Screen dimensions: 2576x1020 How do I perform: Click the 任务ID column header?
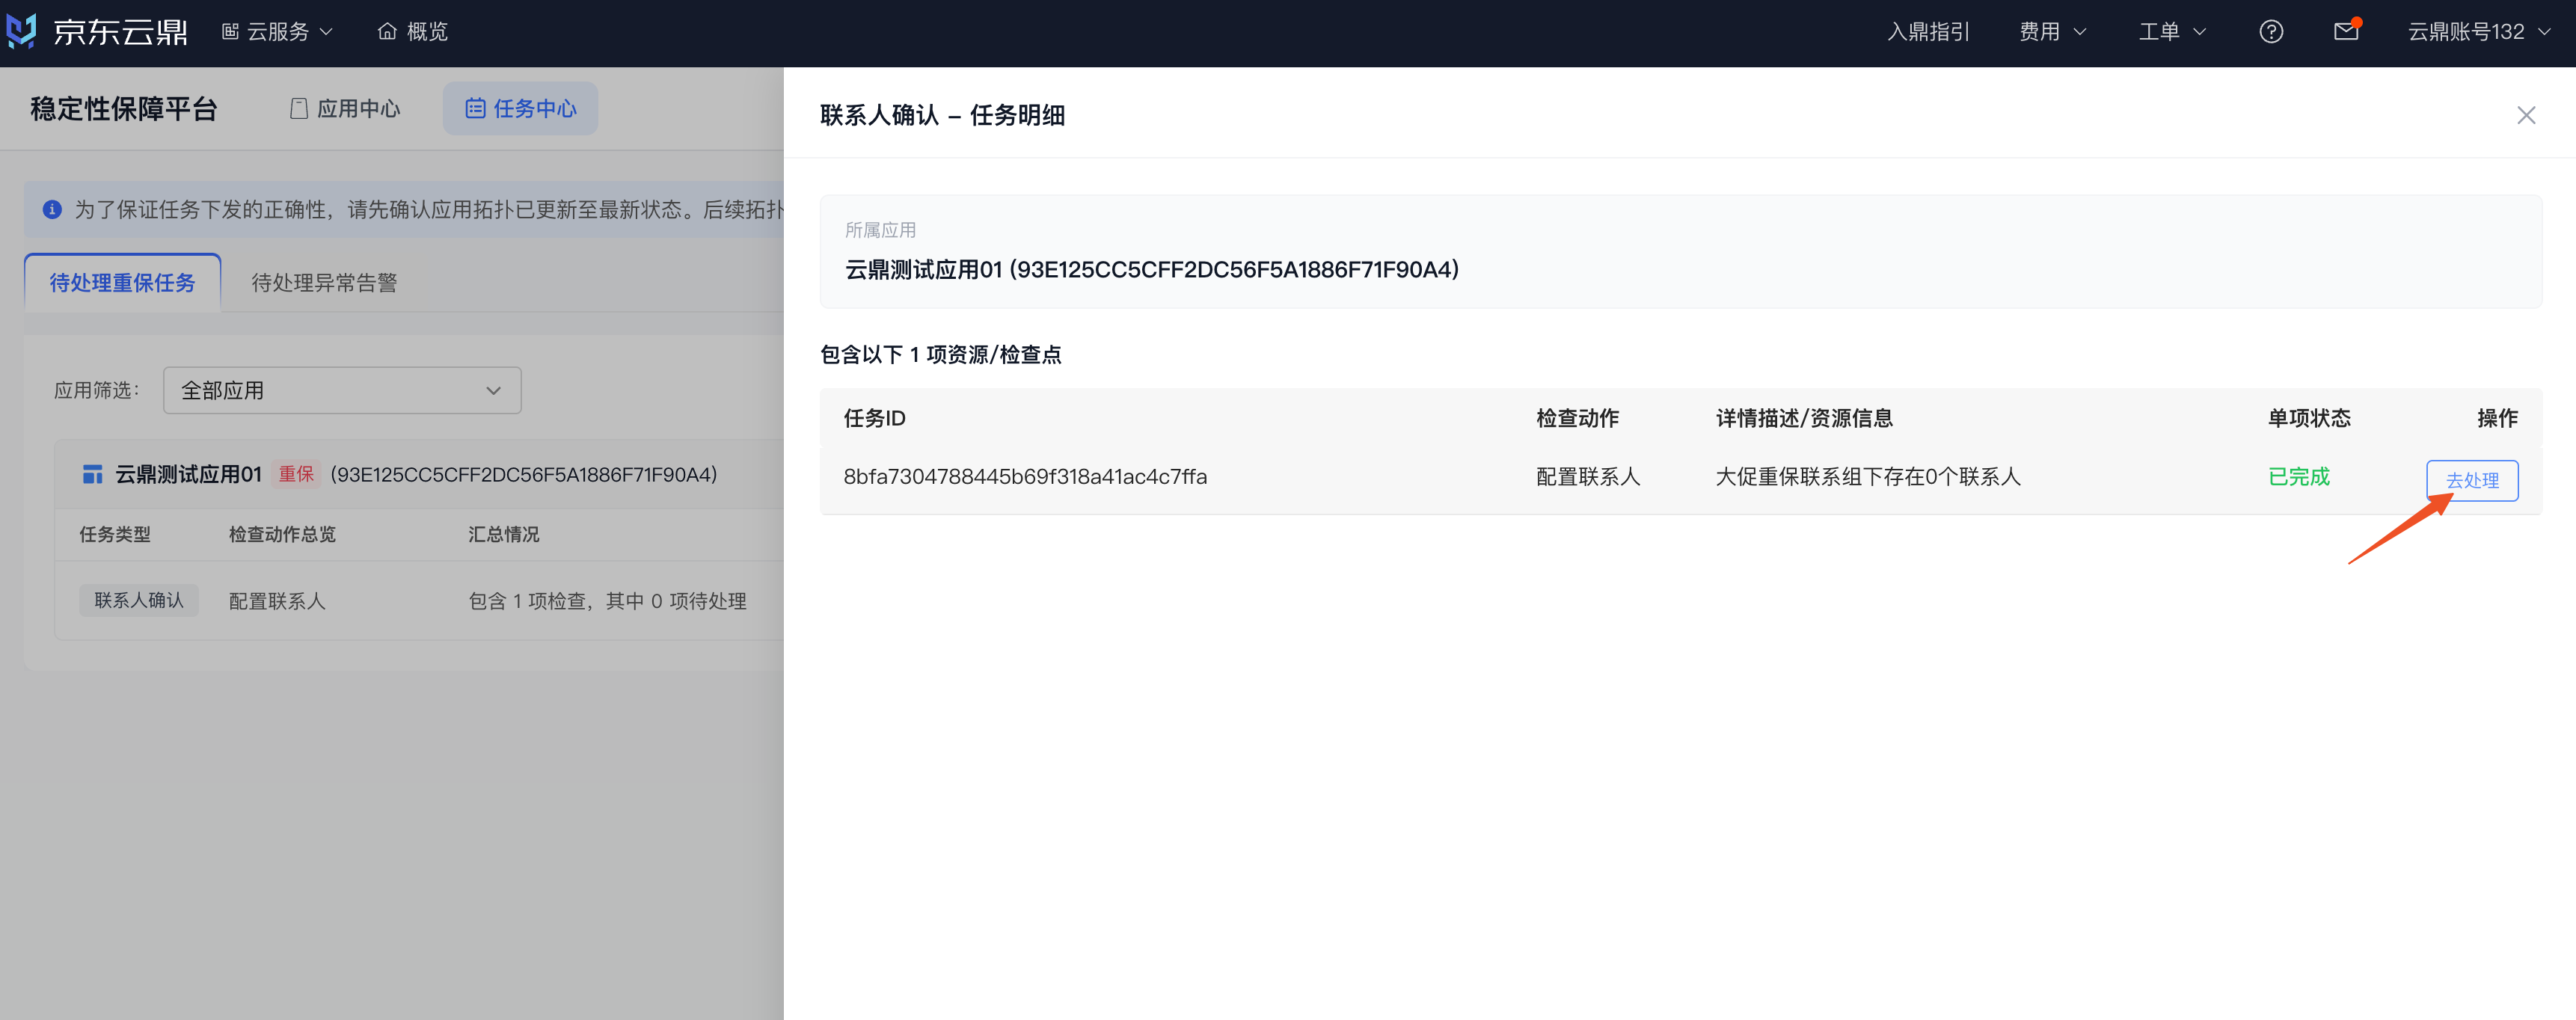coord(874,418)
